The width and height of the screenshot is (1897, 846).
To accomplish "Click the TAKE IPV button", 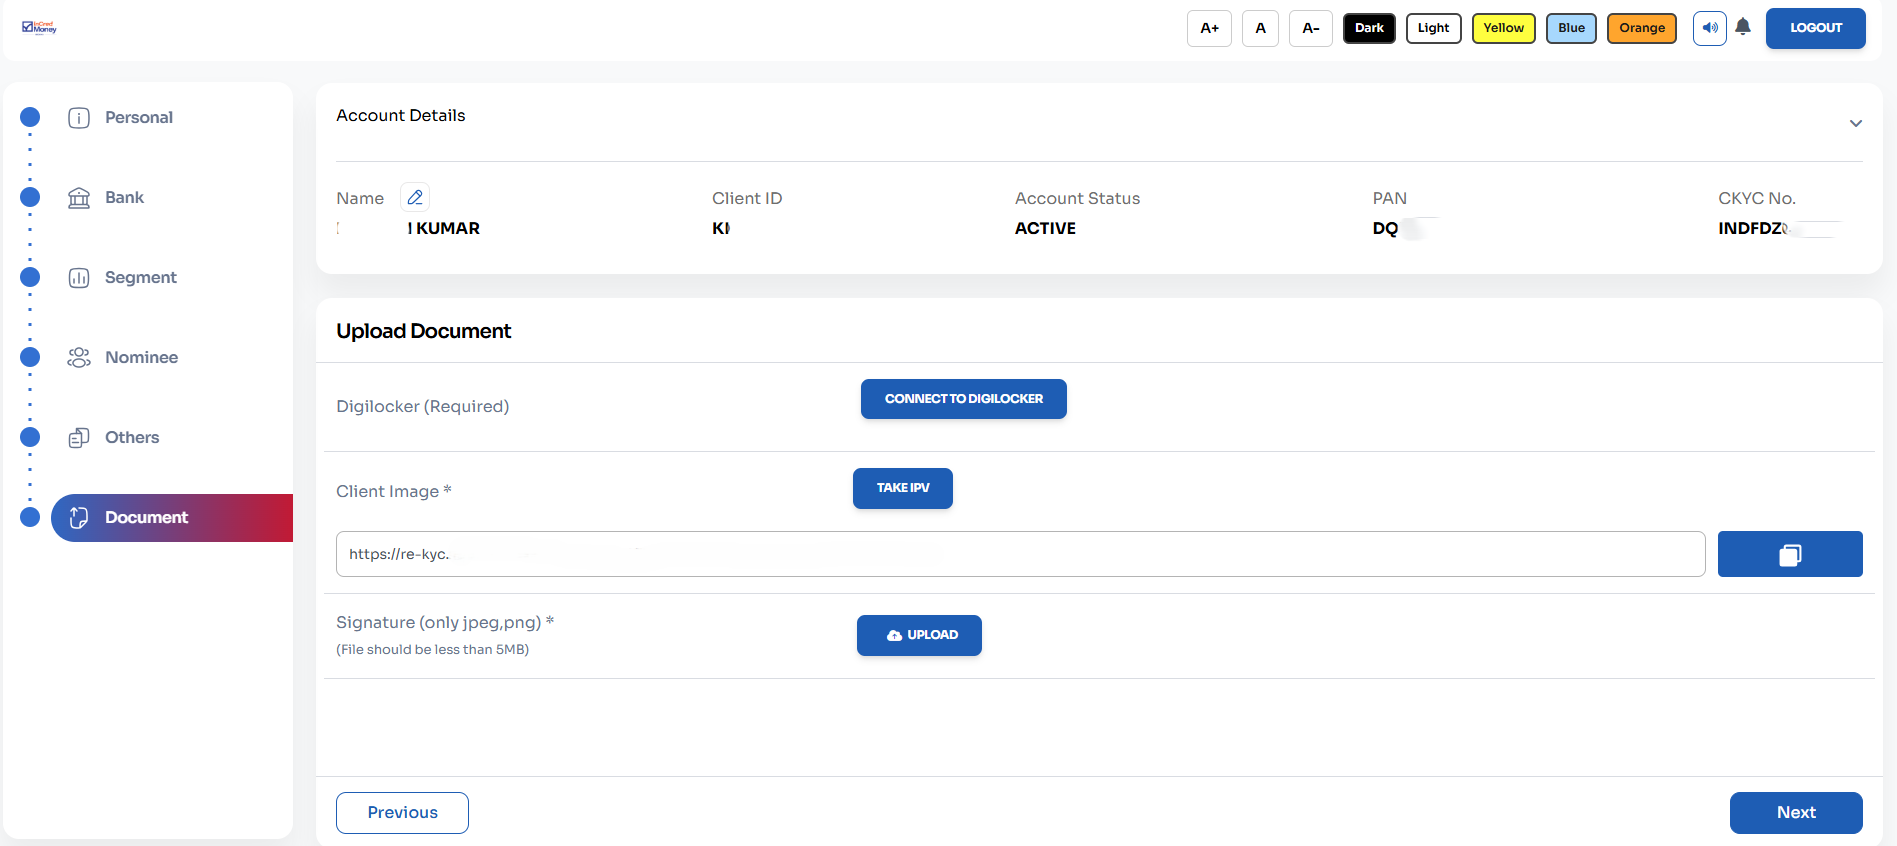I will point(903,488).
